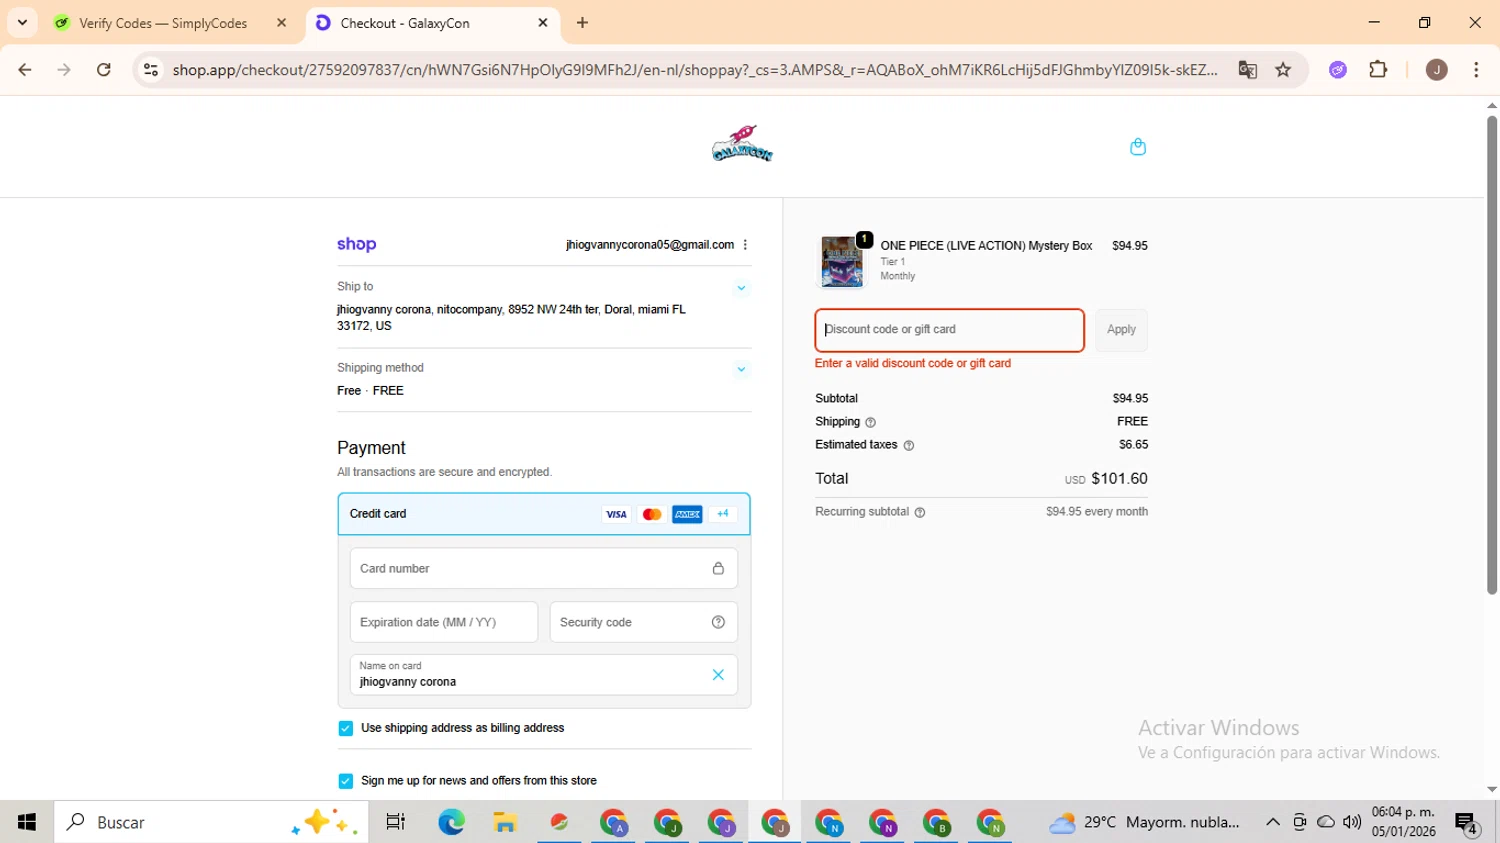Click the card number lock icon

pyautogui.click(x=718, y=568)
